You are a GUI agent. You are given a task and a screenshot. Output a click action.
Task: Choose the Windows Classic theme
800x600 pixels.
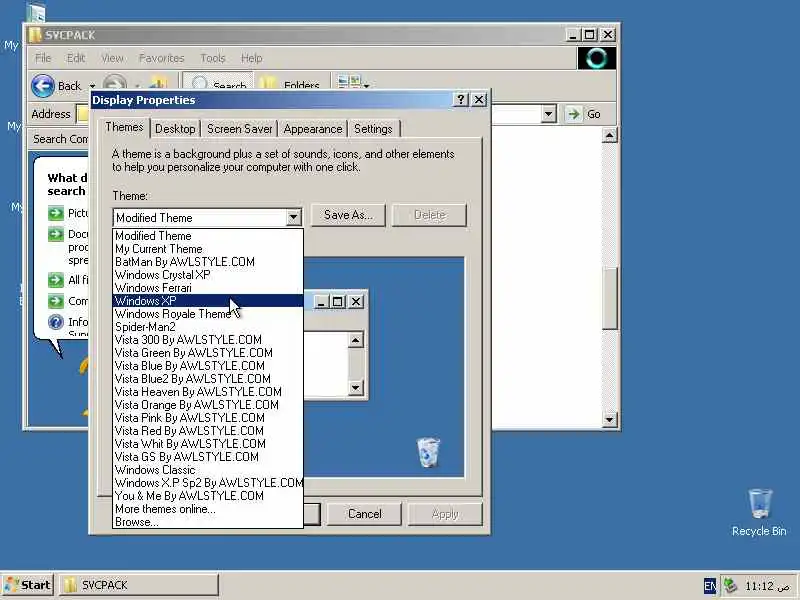click(208, 470)
